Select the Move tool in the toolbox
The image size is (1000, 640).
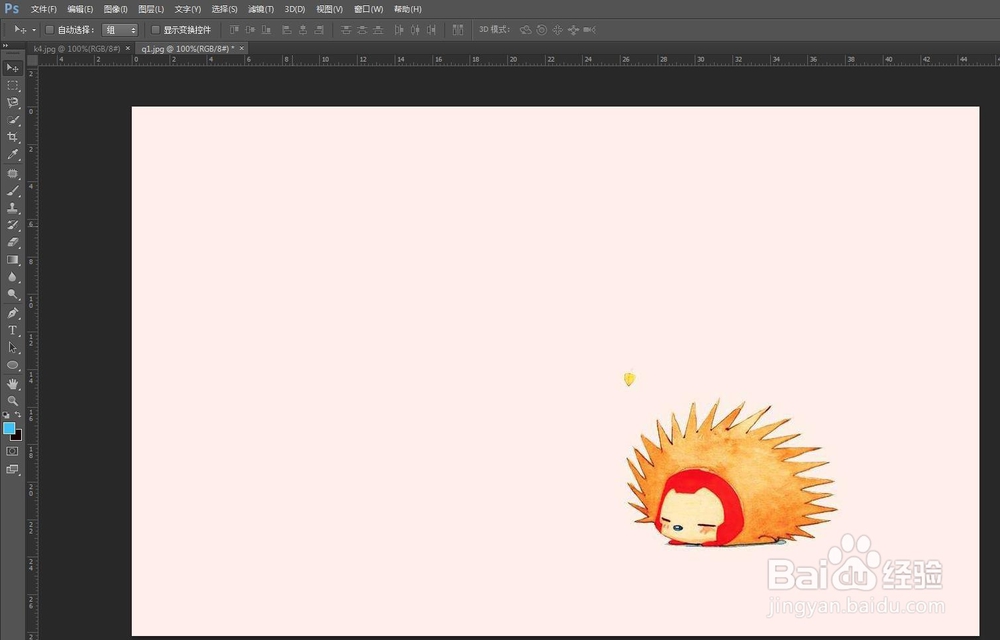click(12, 68)
